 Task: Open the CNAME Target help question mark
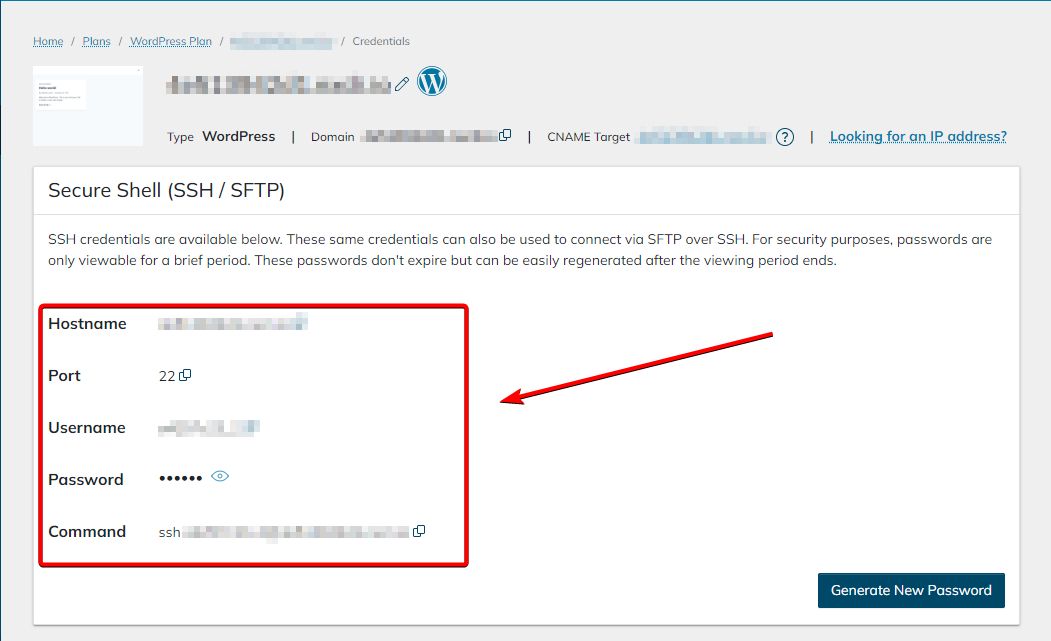click(785, 136)
